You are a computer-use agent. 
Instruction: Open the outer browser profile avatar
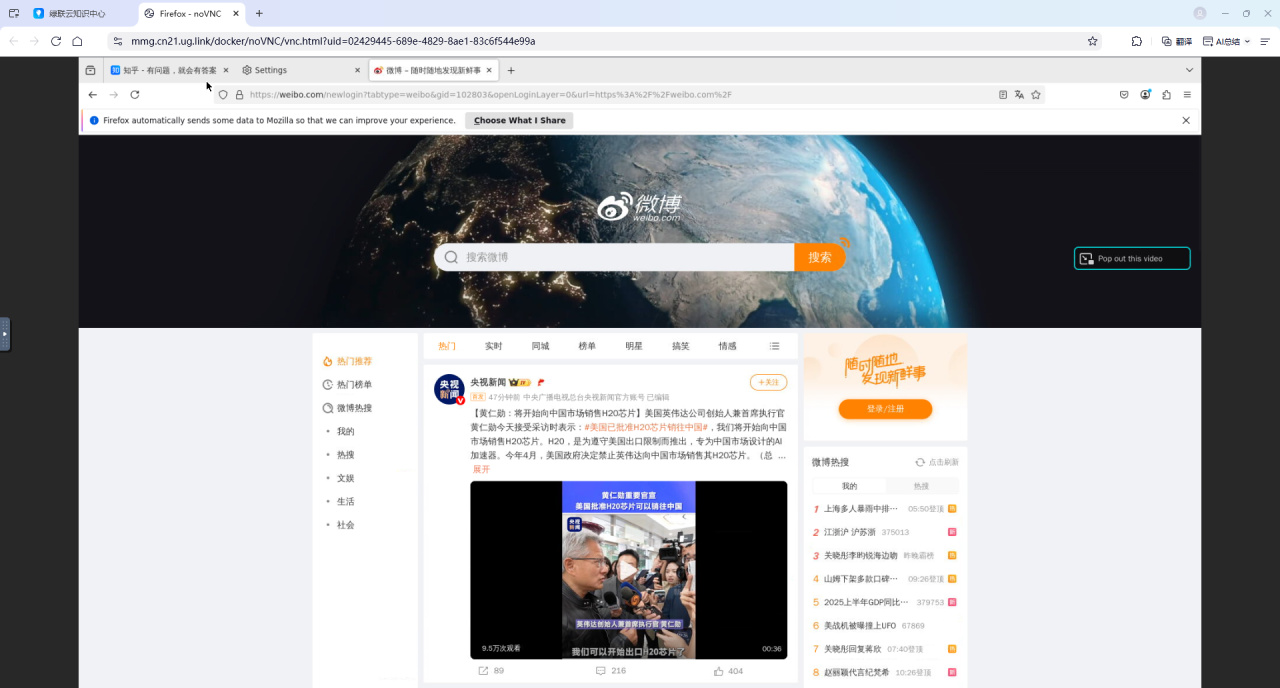click(x=1200, y=13)
